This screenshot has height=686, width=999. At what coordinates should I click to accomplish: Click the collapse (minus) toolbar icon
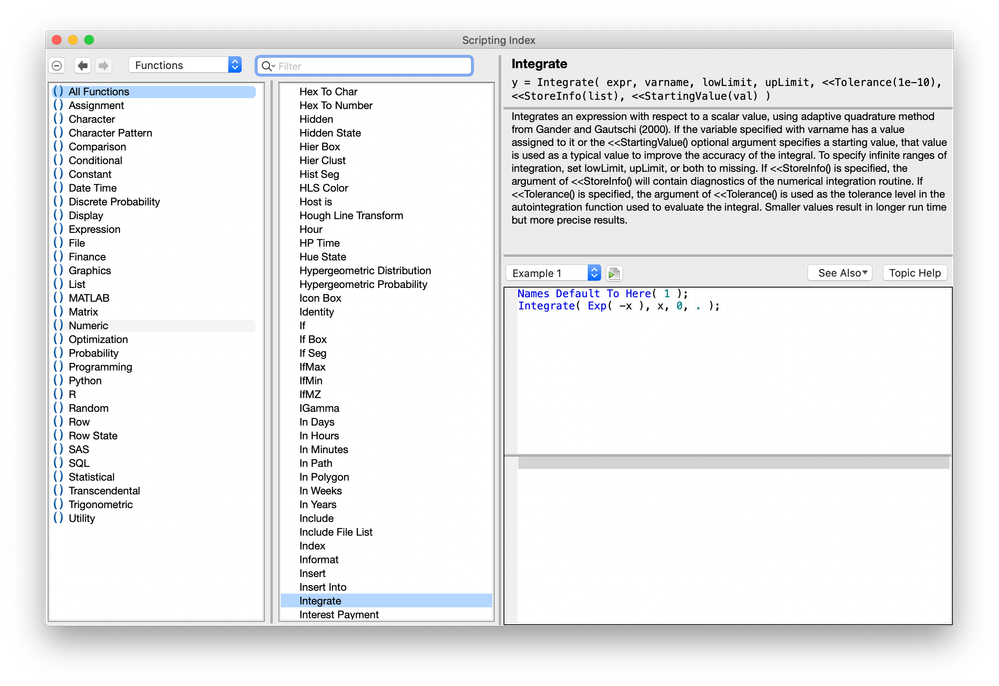pos(57,66)
